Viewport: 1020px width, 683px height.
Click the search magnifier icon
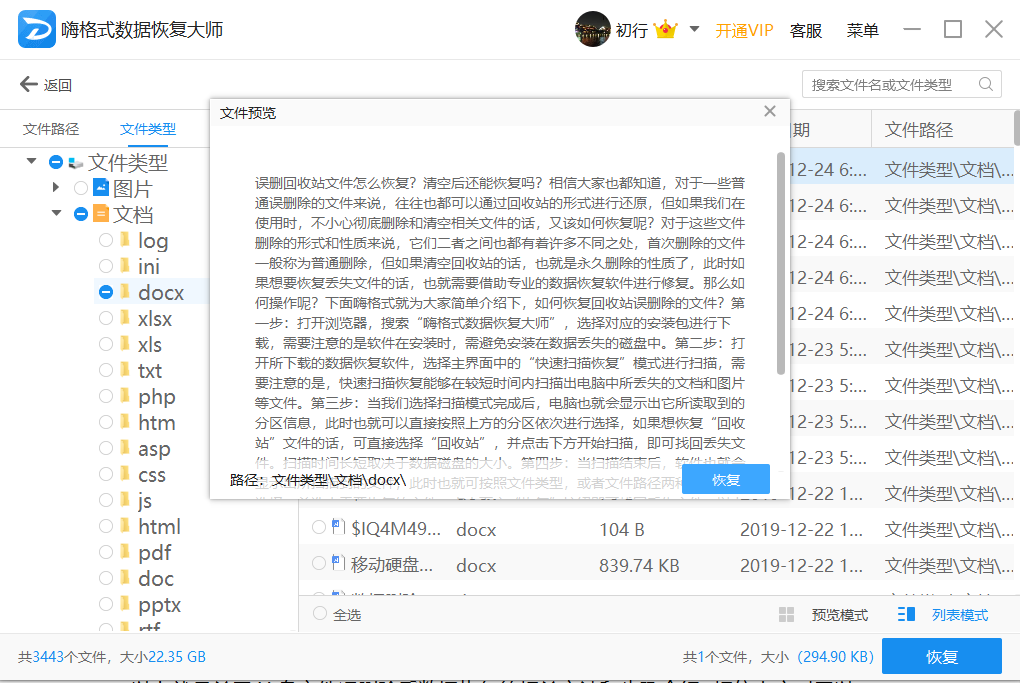[986, 85]
